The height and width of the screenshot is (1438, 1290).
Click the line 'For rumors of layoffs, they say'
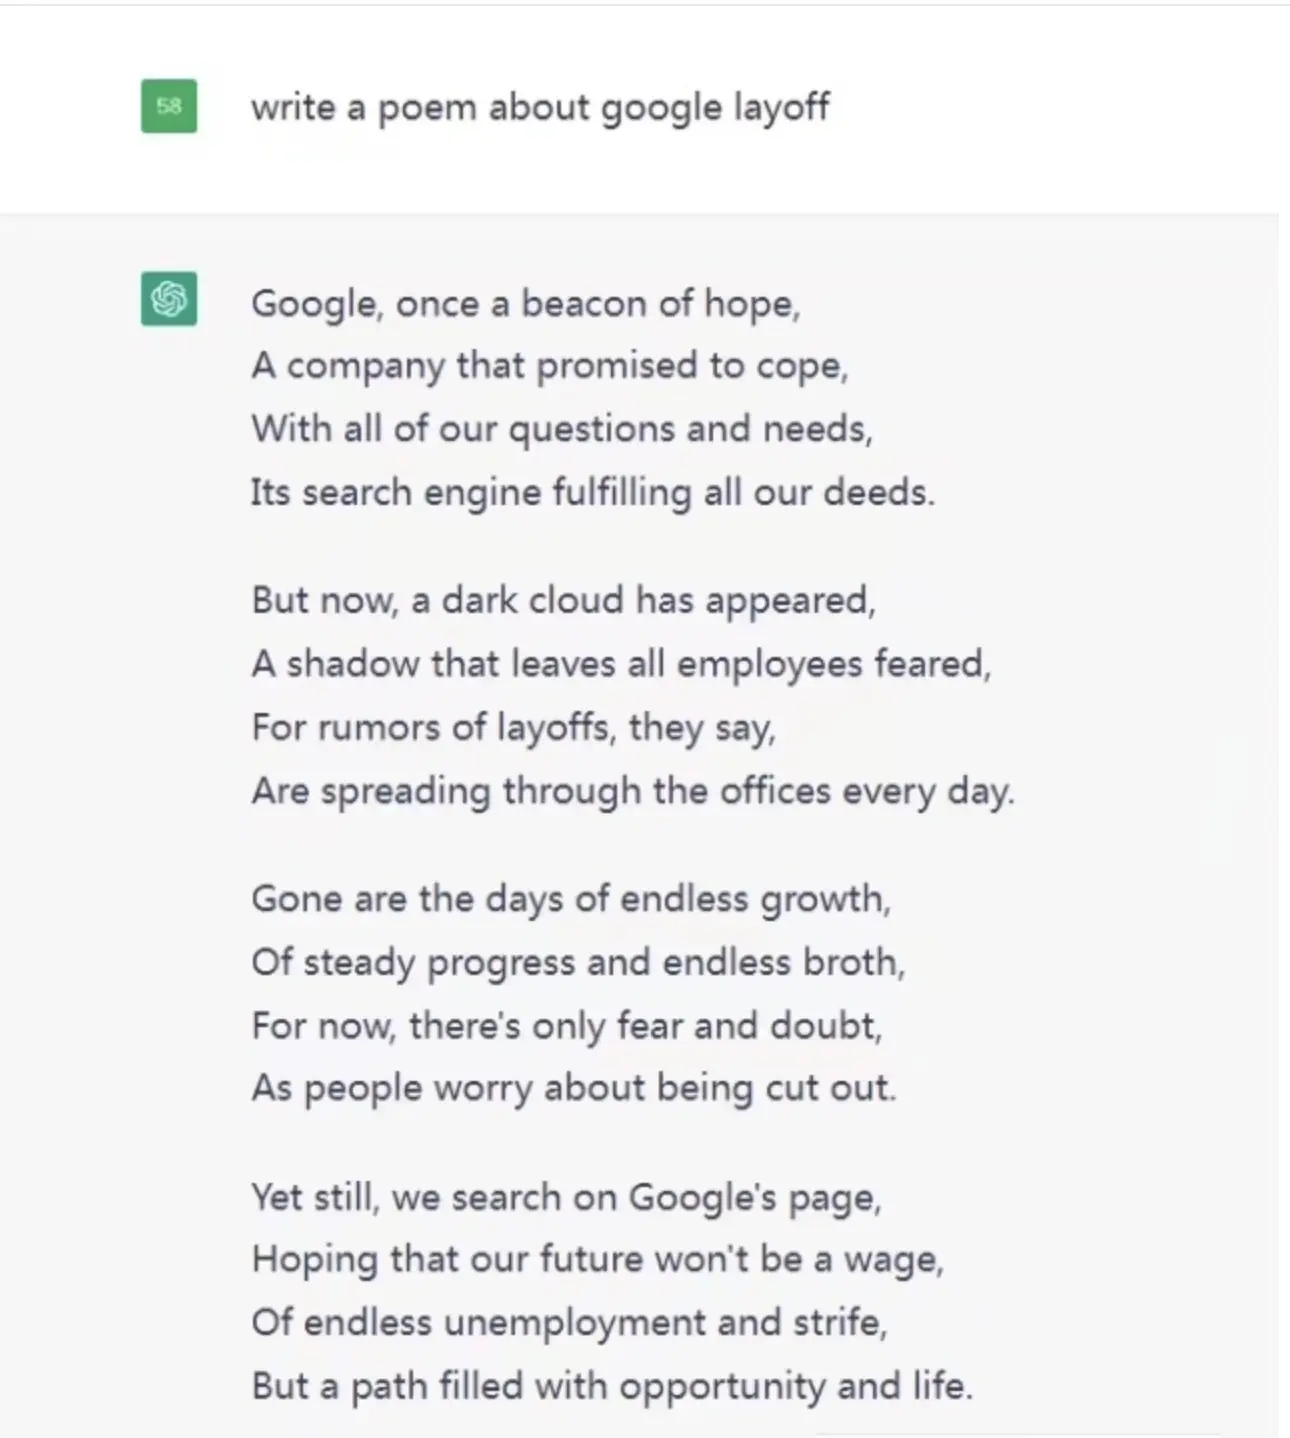pyautogui.click(x=513, y=727)
